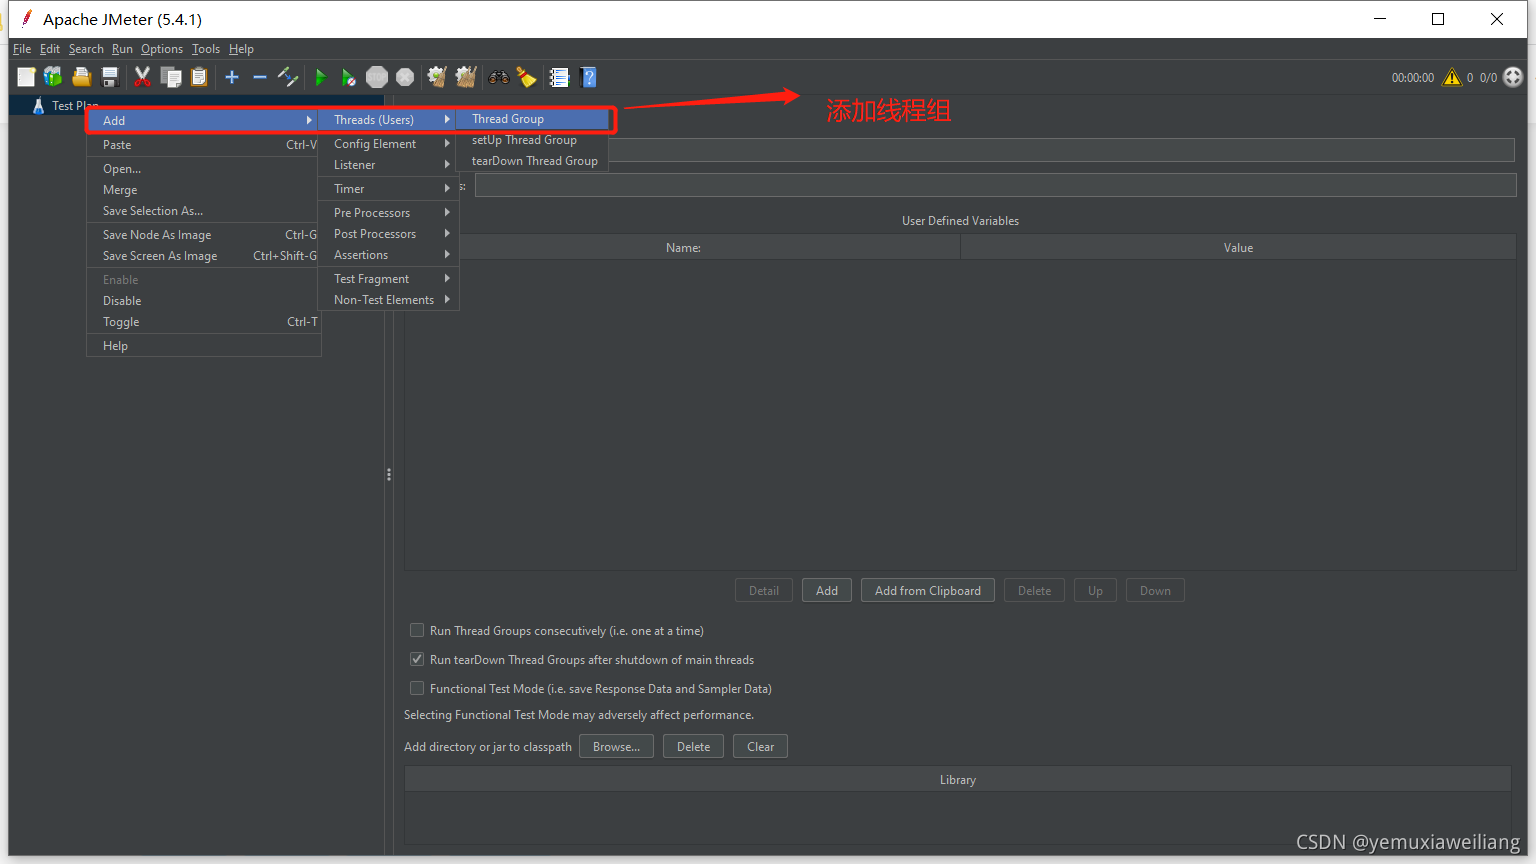Image resolution: width=1536 pixels, height=864 pixels.
Task: Open the File menu
Action: pyautogui.click(x=22, y=49)
